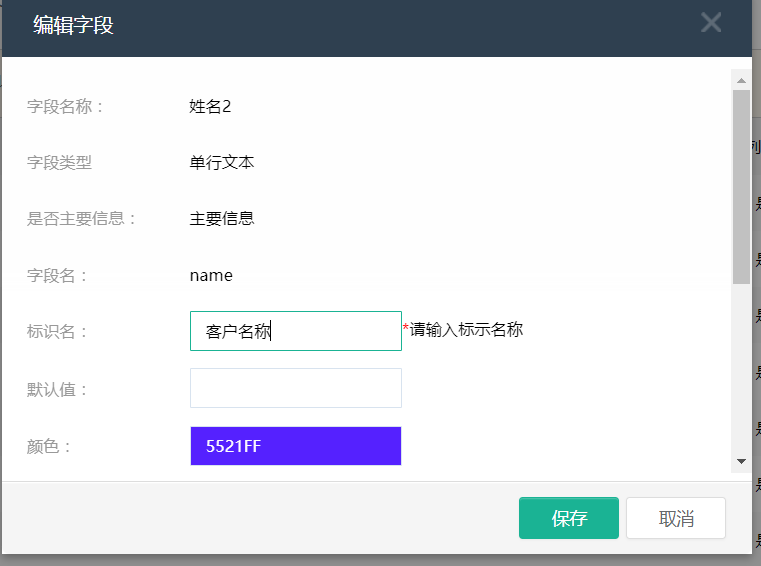The height and width of the screenshot is (566, 761).
Task: Click the 标识名： label
Action: 57,332
